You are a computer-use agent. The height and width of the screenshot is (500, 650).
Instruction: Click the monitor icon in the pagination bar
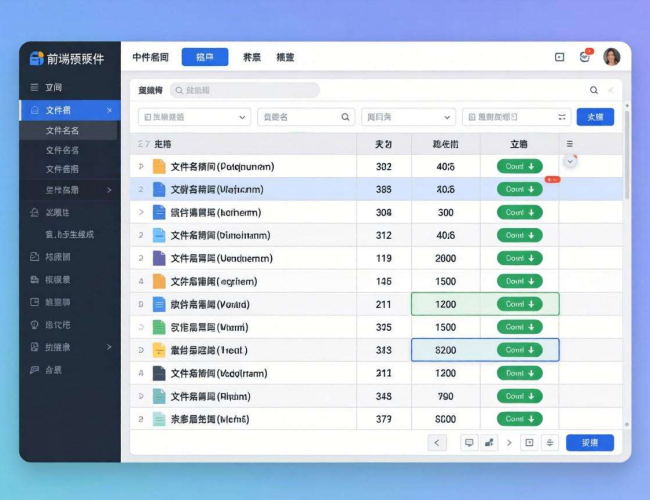[x=469, y=443]
